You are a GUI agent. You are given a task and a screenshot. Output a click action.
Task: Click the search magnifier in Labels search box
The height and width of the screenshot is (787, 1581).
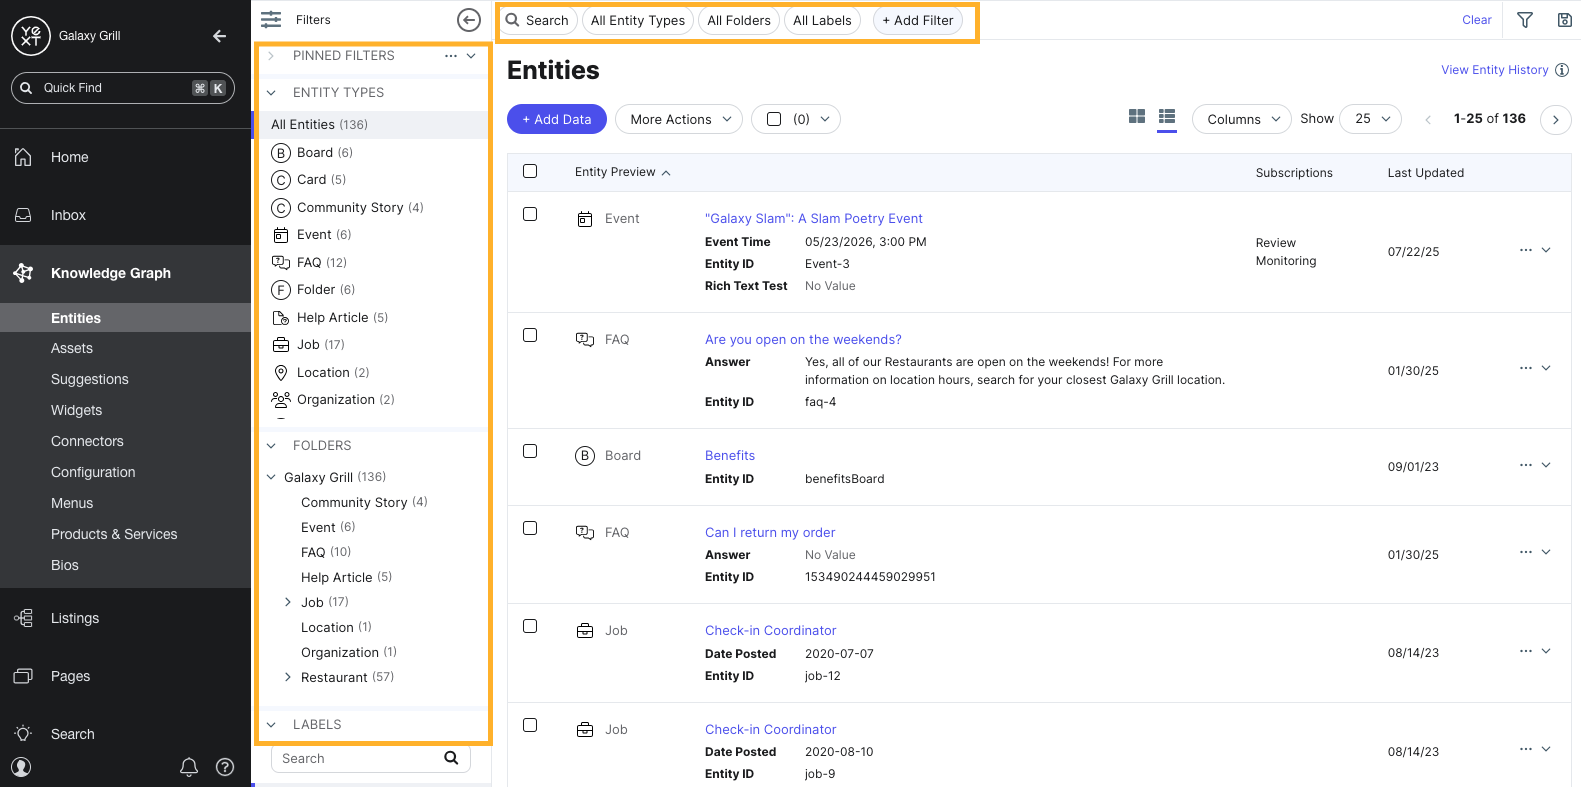451,758
